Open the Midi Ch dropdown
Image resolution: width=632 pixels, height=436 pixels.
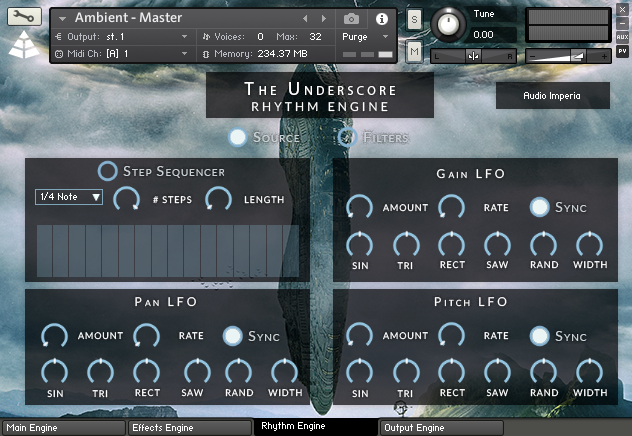point(121,54)
